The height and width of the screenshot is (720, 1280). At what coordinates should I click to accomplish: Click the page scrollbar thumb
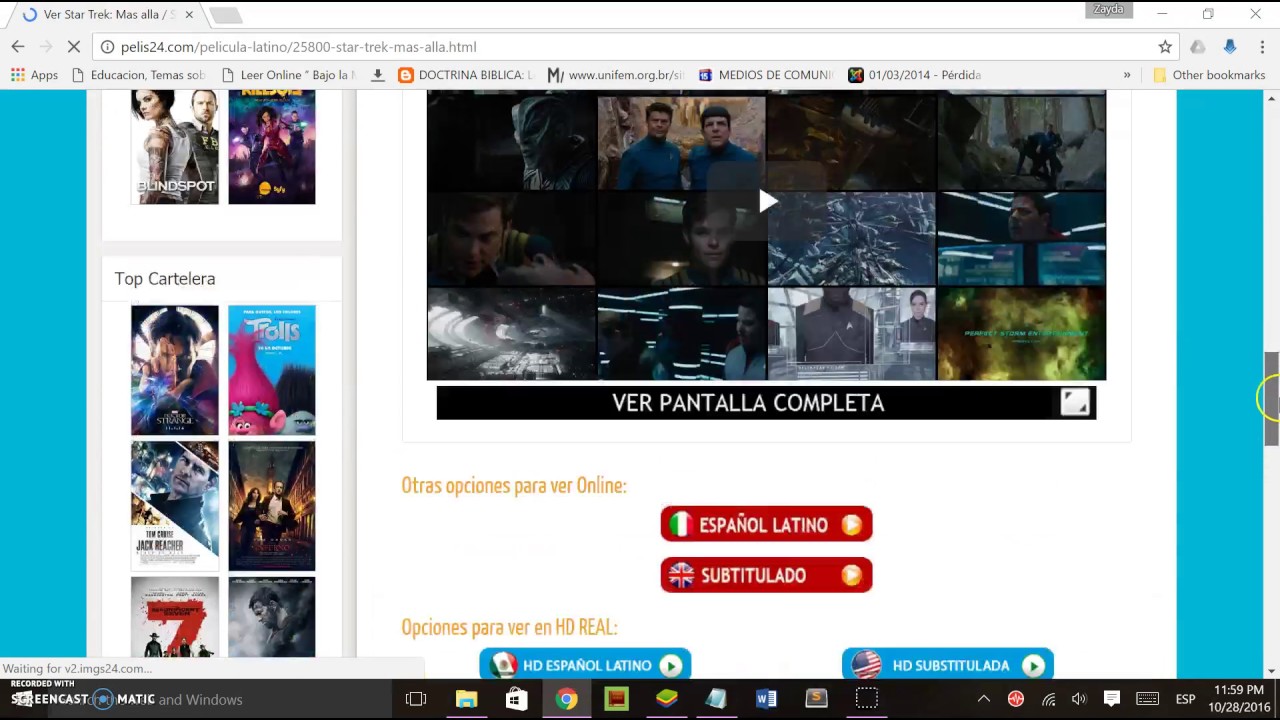(1271, 399)
